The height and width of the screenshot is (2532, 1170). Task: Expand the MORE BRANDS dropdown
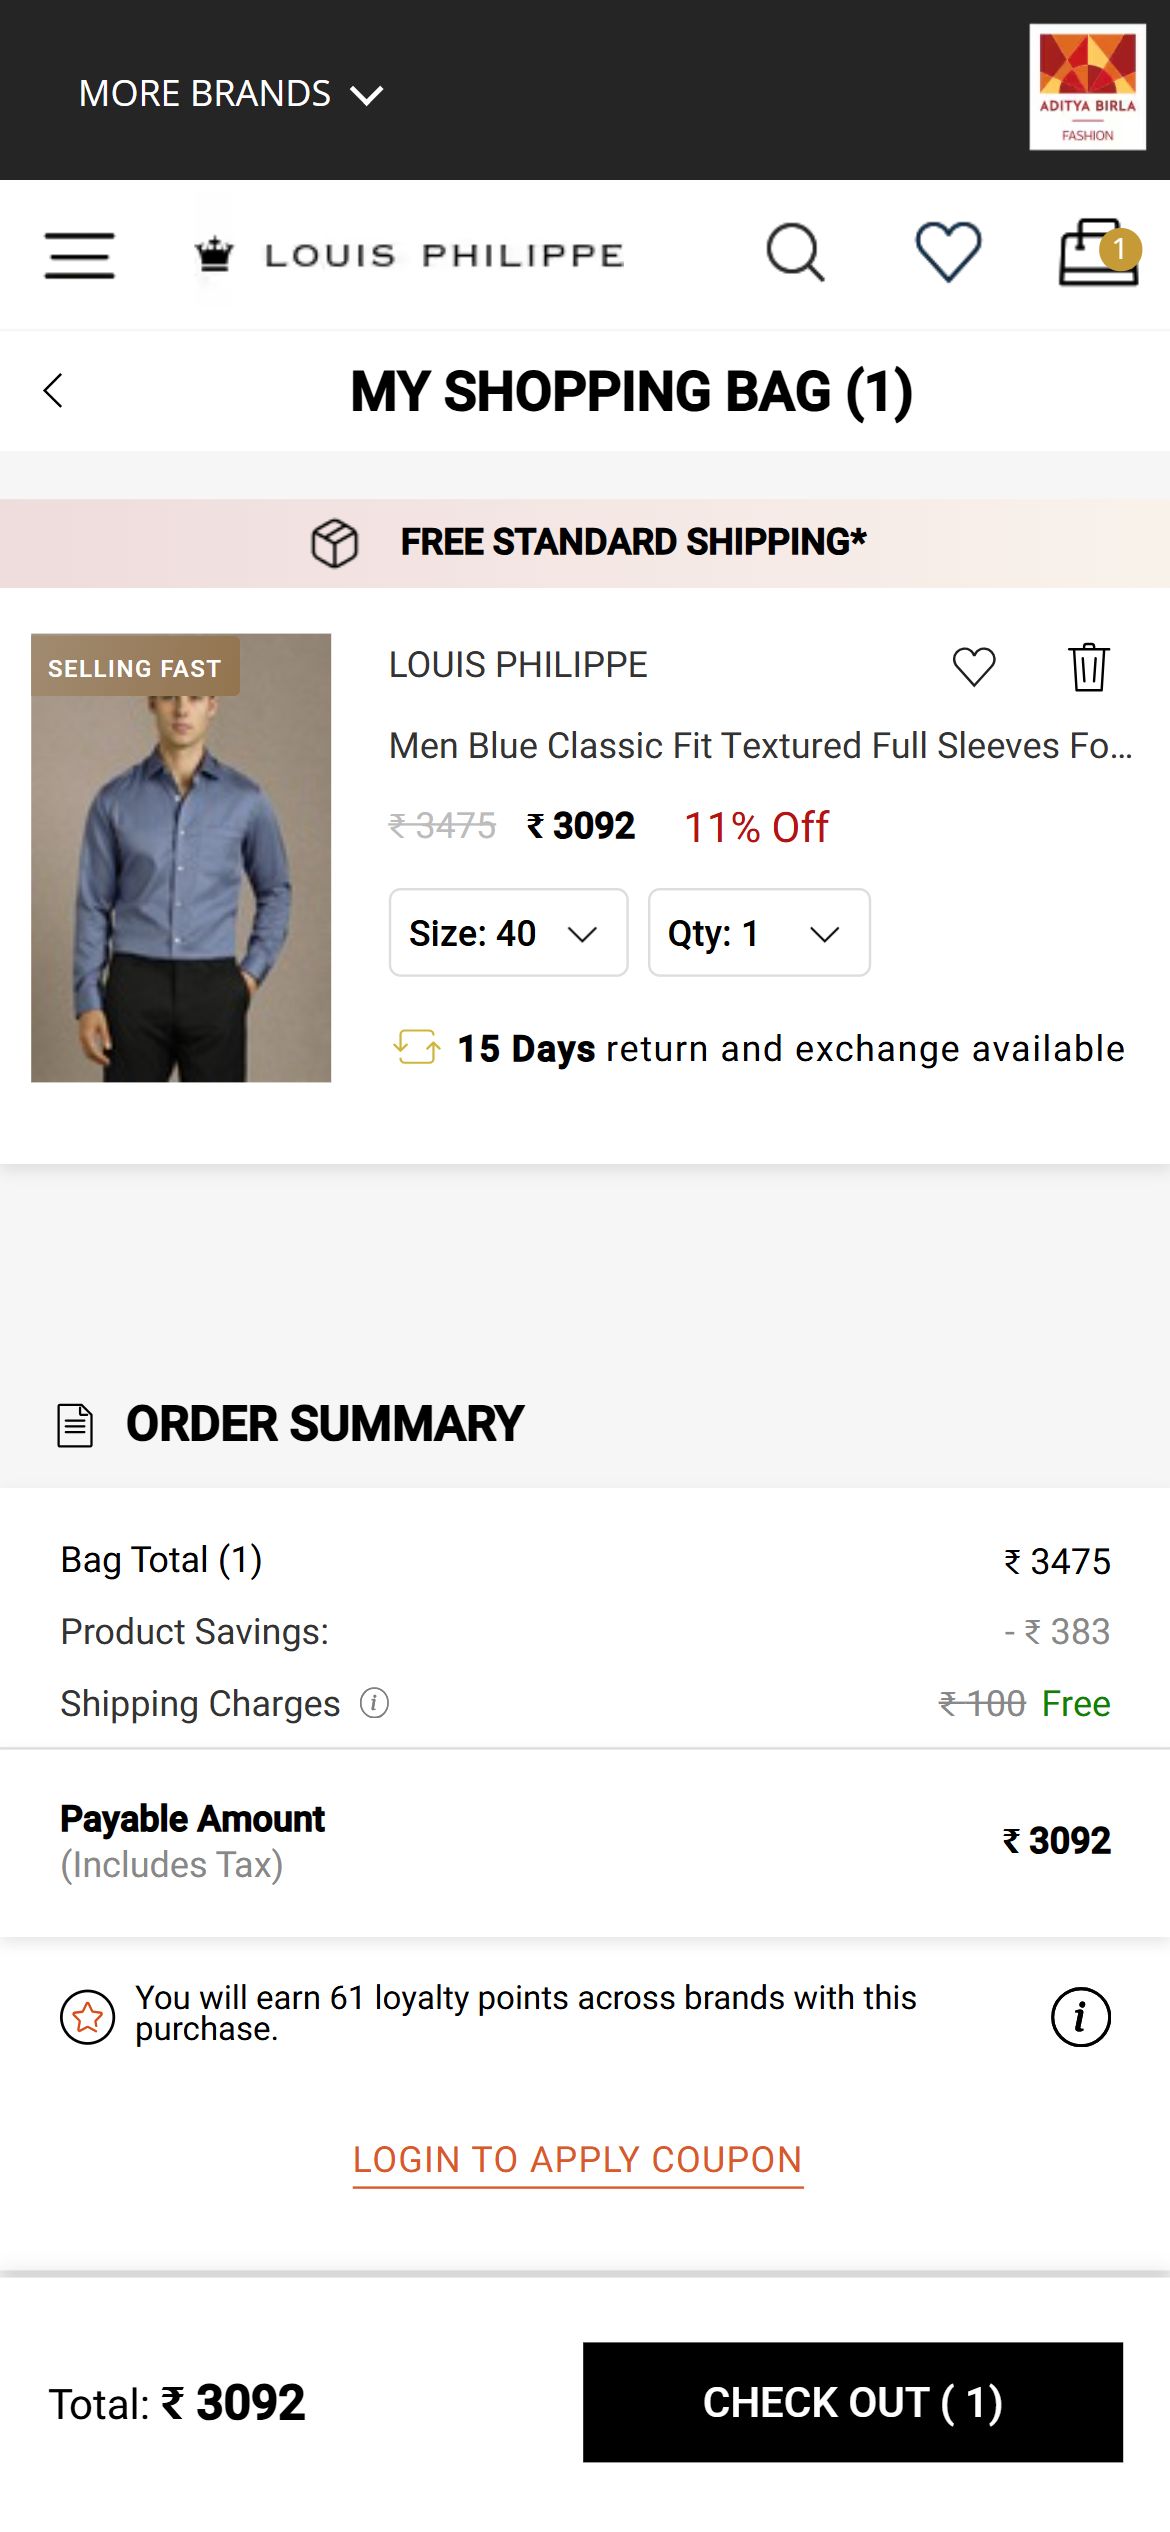point(231,94)
